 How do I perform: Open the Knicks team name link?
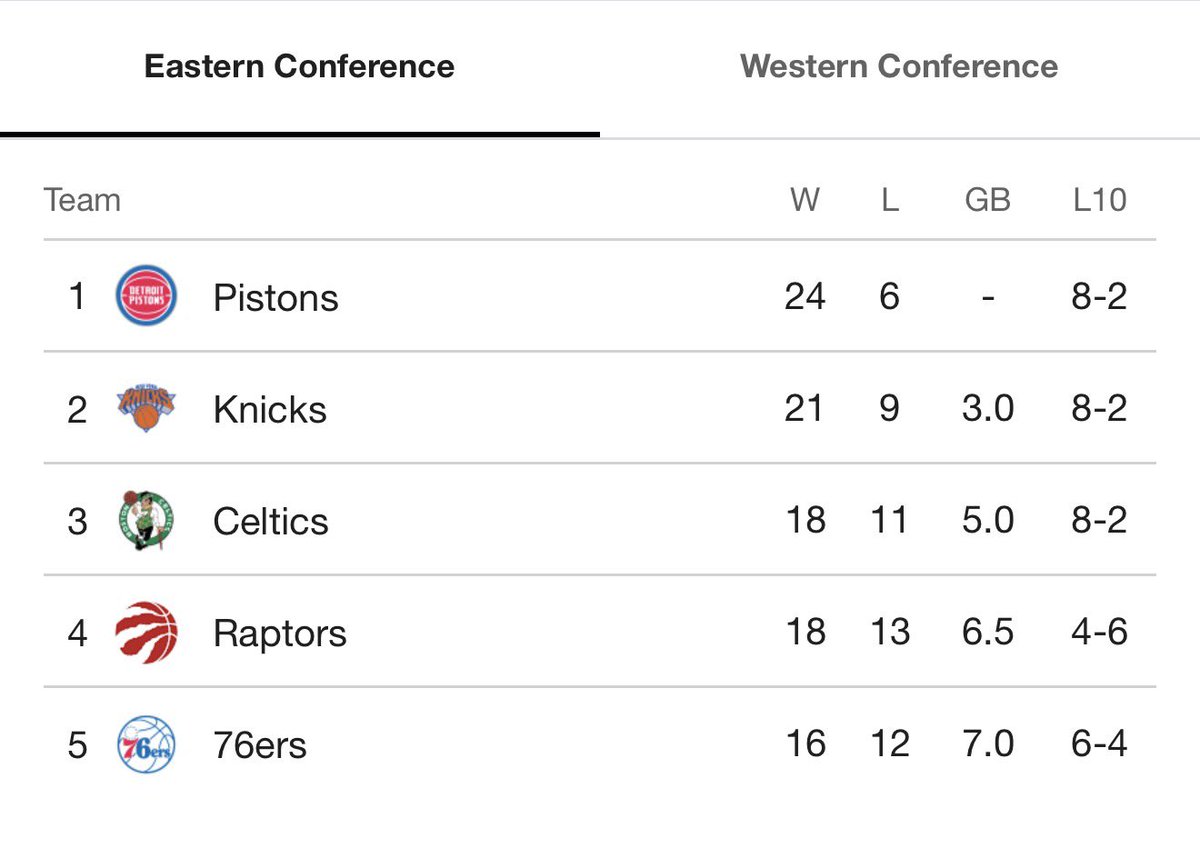(x=270, y=410)
